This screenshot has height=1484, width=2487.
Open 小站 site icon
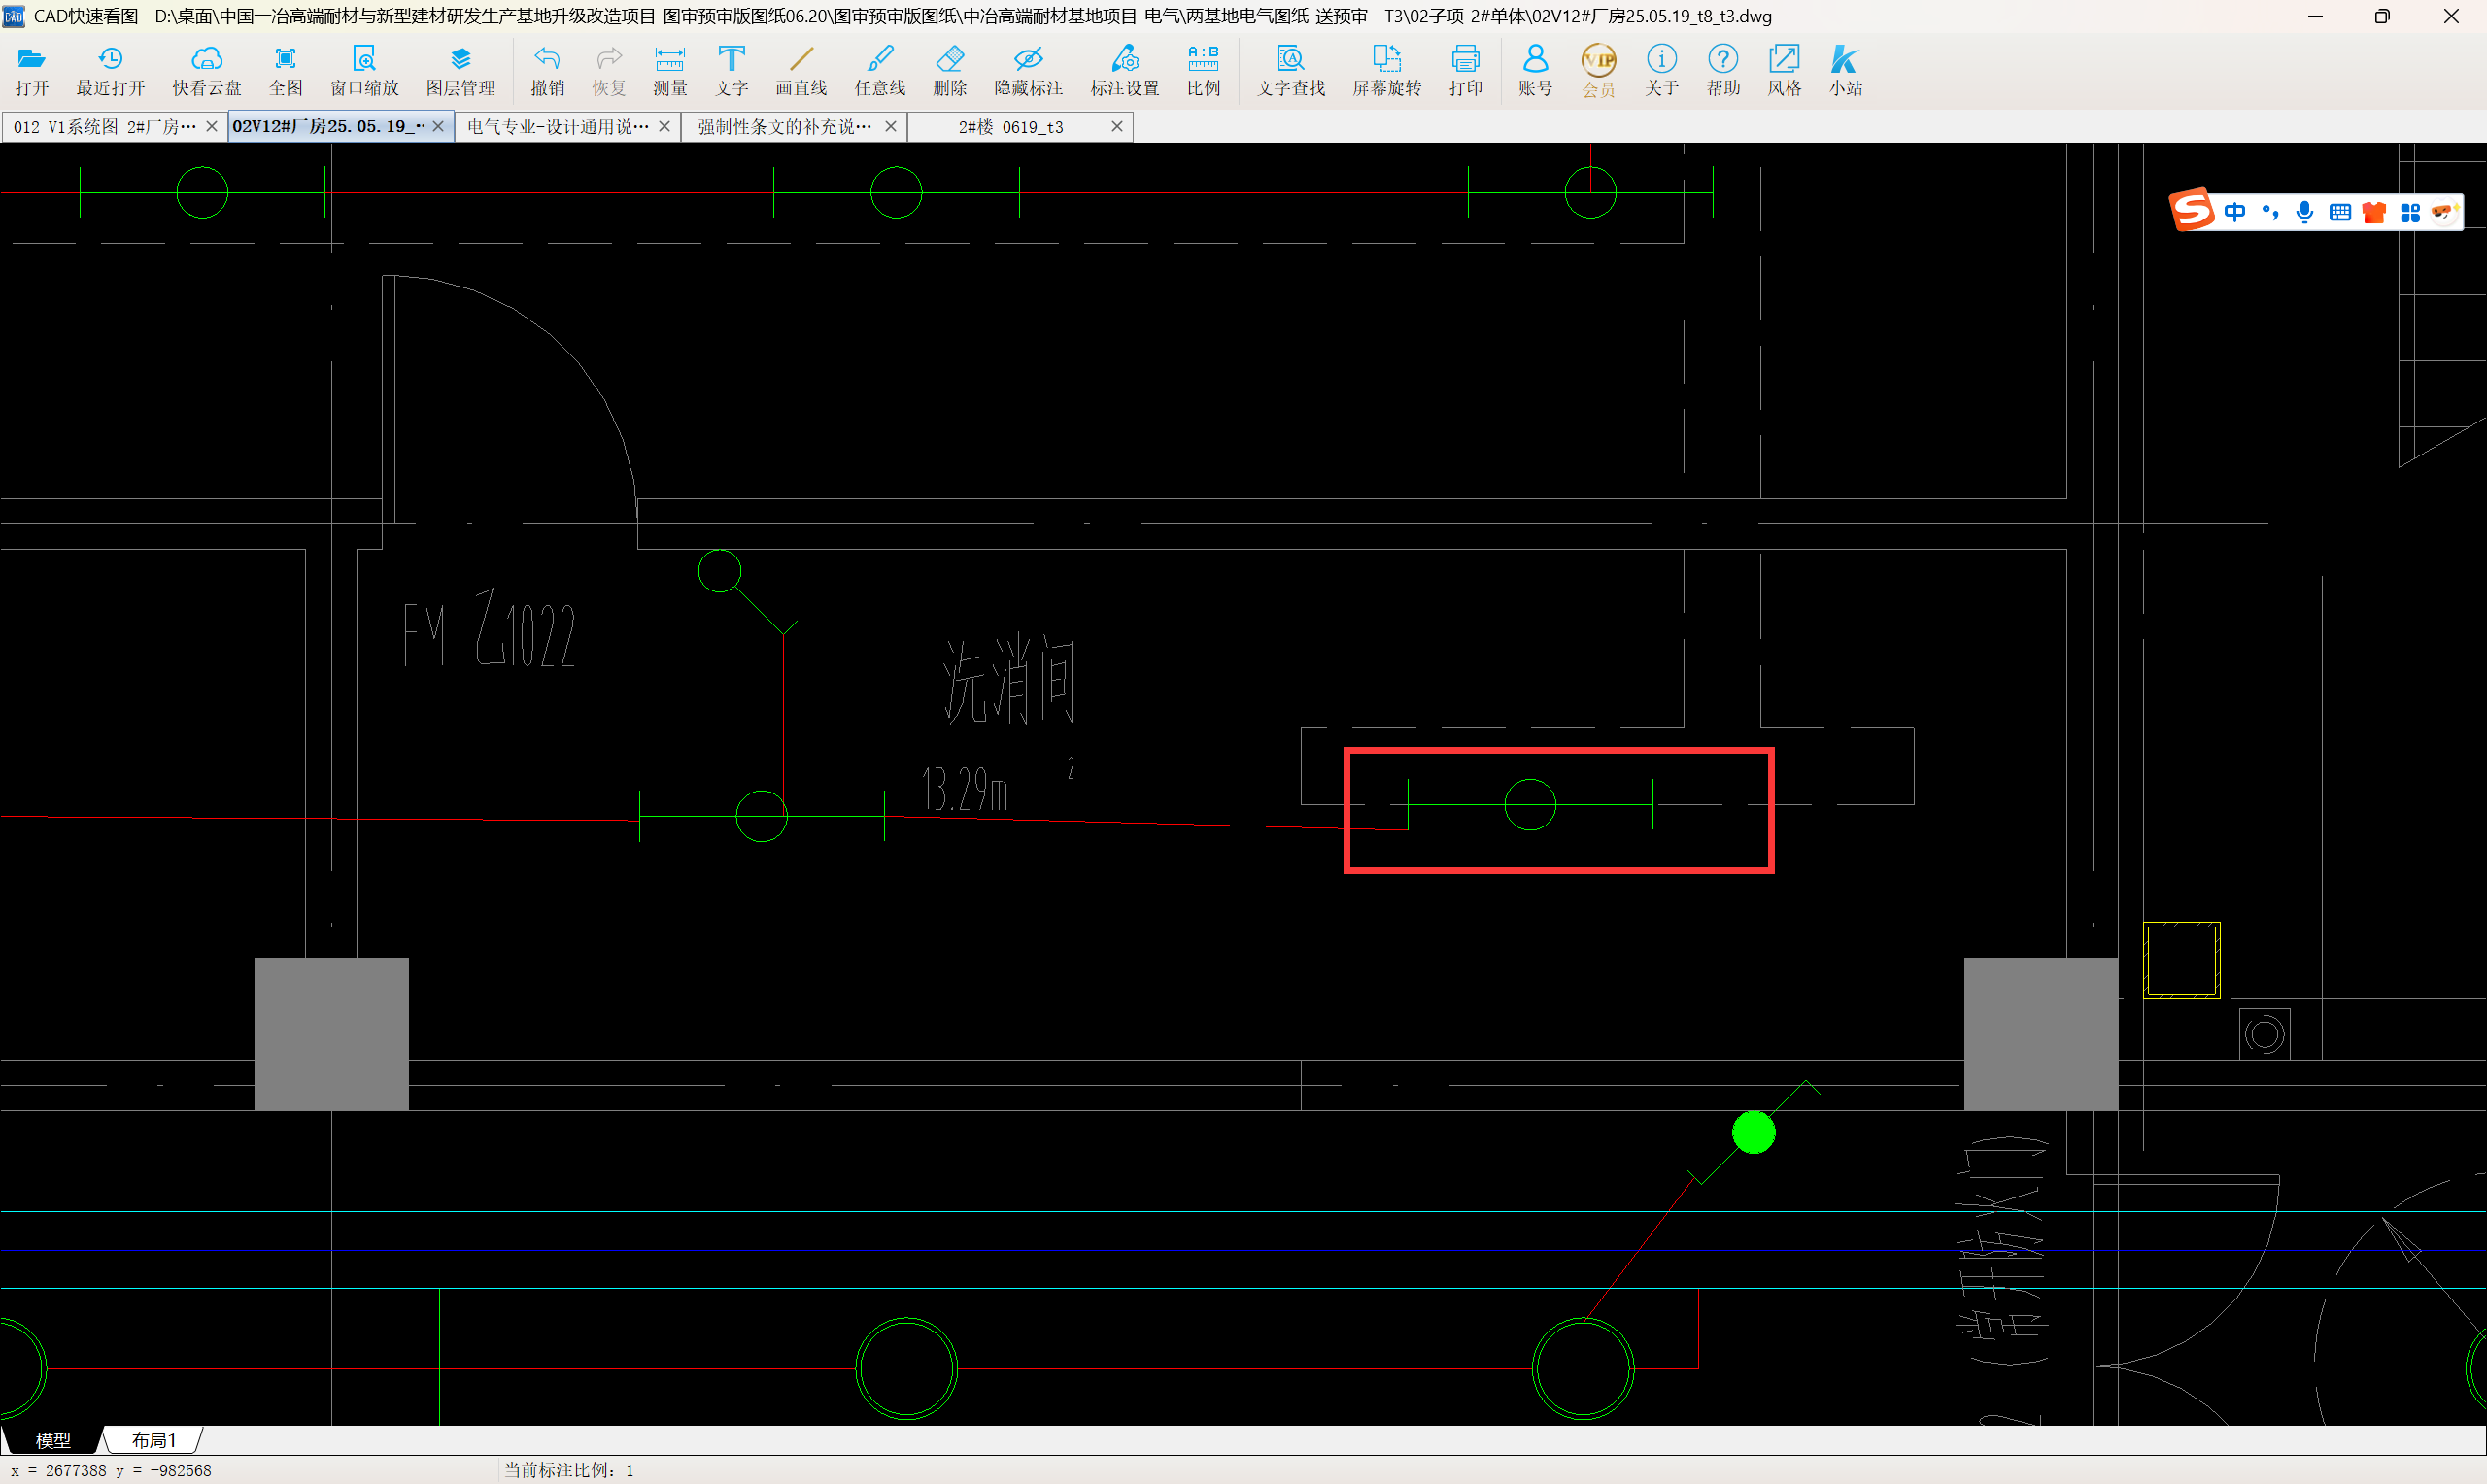[x=1845, y=71]
